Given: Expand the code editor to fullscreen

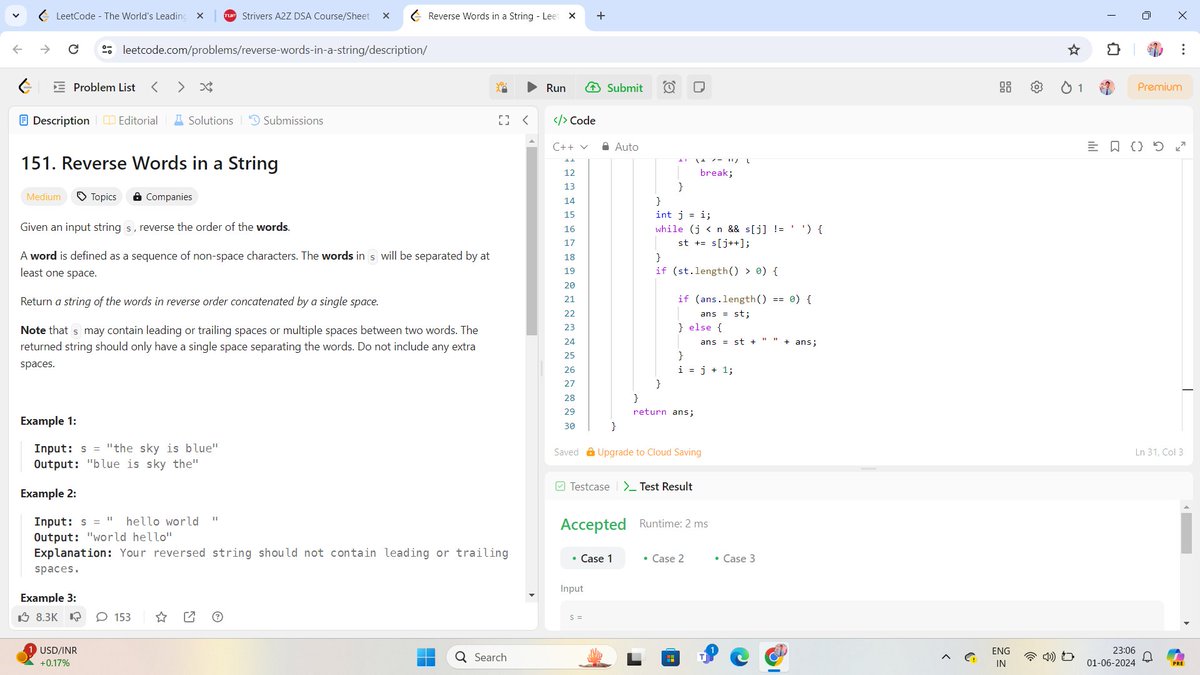Looking at the screenshot, I should tap(1181, 147).
